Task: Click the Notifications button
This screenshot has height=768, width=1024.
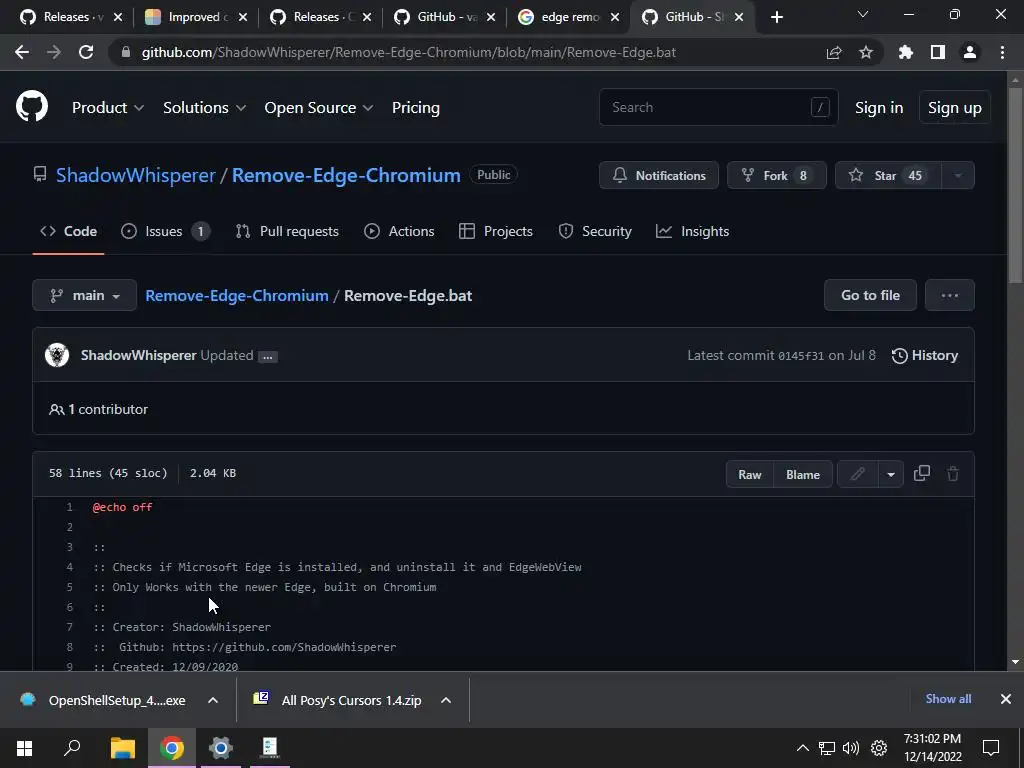Action: click(x=659, y=175)
